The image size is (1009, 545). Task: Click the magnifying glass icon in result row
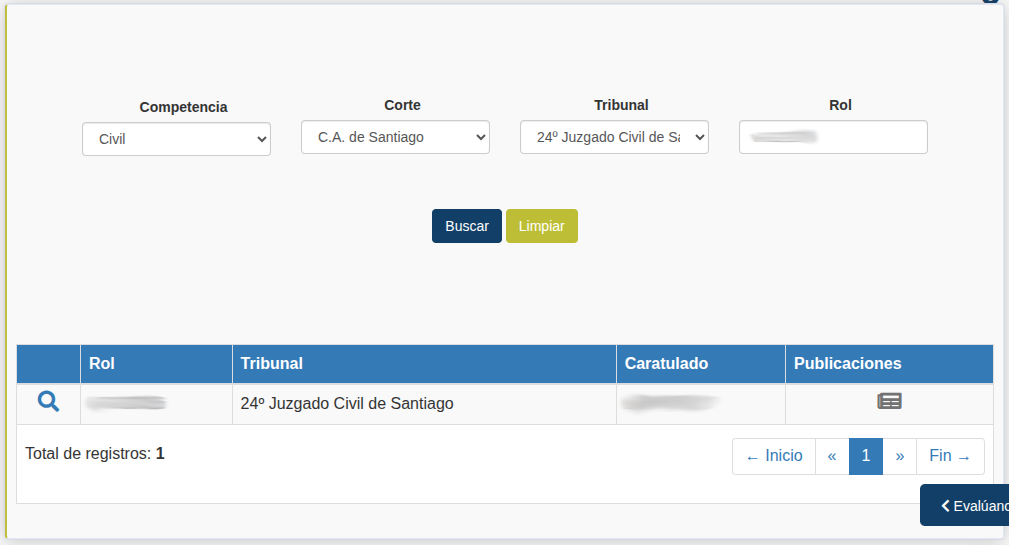coord(48,402)
